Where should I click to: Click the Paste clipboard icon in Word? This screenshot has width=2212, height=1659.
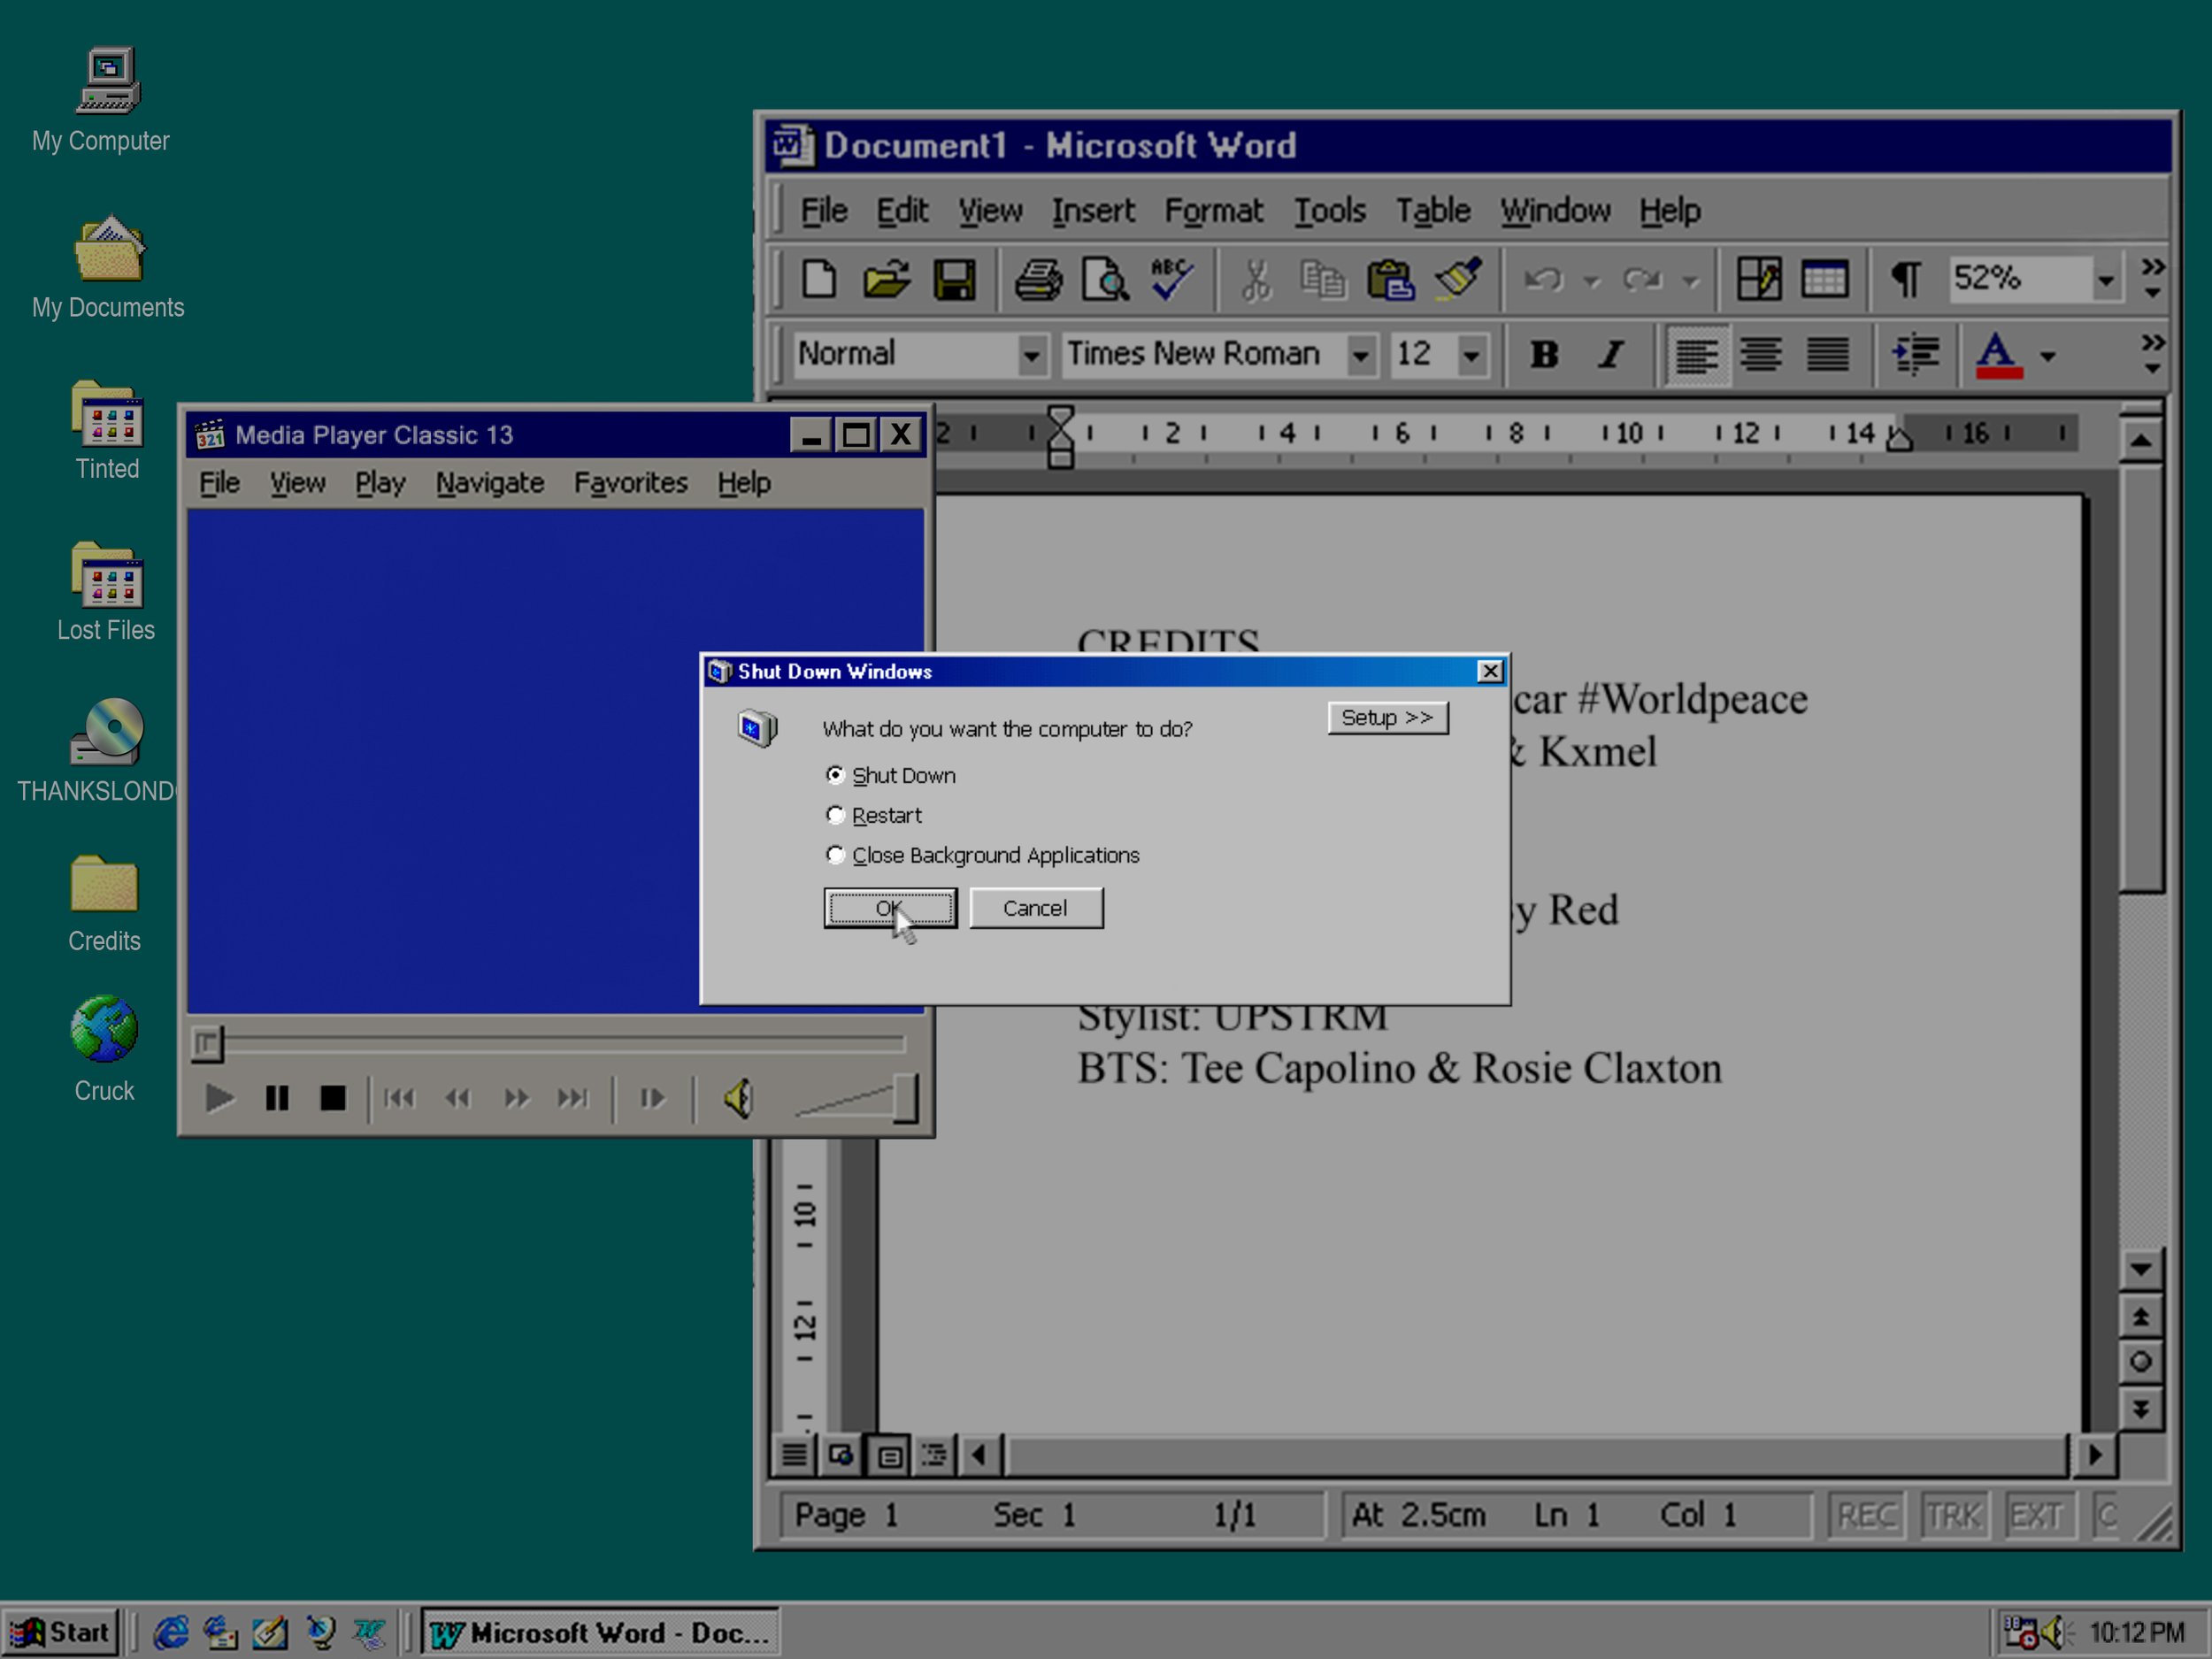[1390, 279]
